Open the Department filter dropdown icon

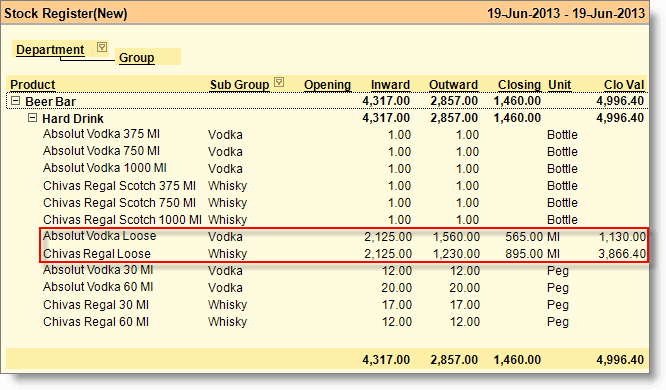pyautogui.click(x=102, y=47)
